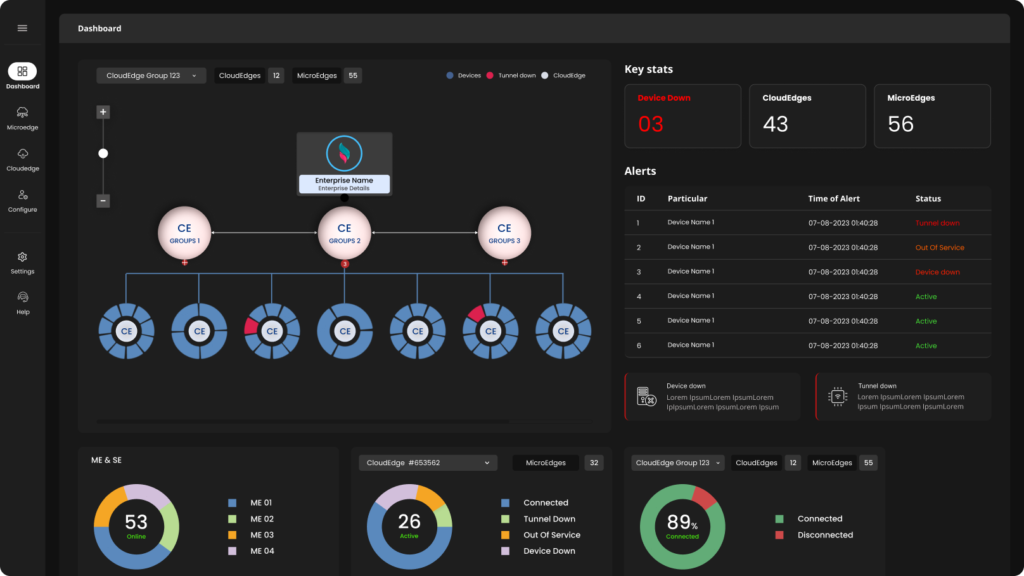The image size is (1024, 576).
Task: Expand the CE Groups 3 red plus
Action: [504, 263]
